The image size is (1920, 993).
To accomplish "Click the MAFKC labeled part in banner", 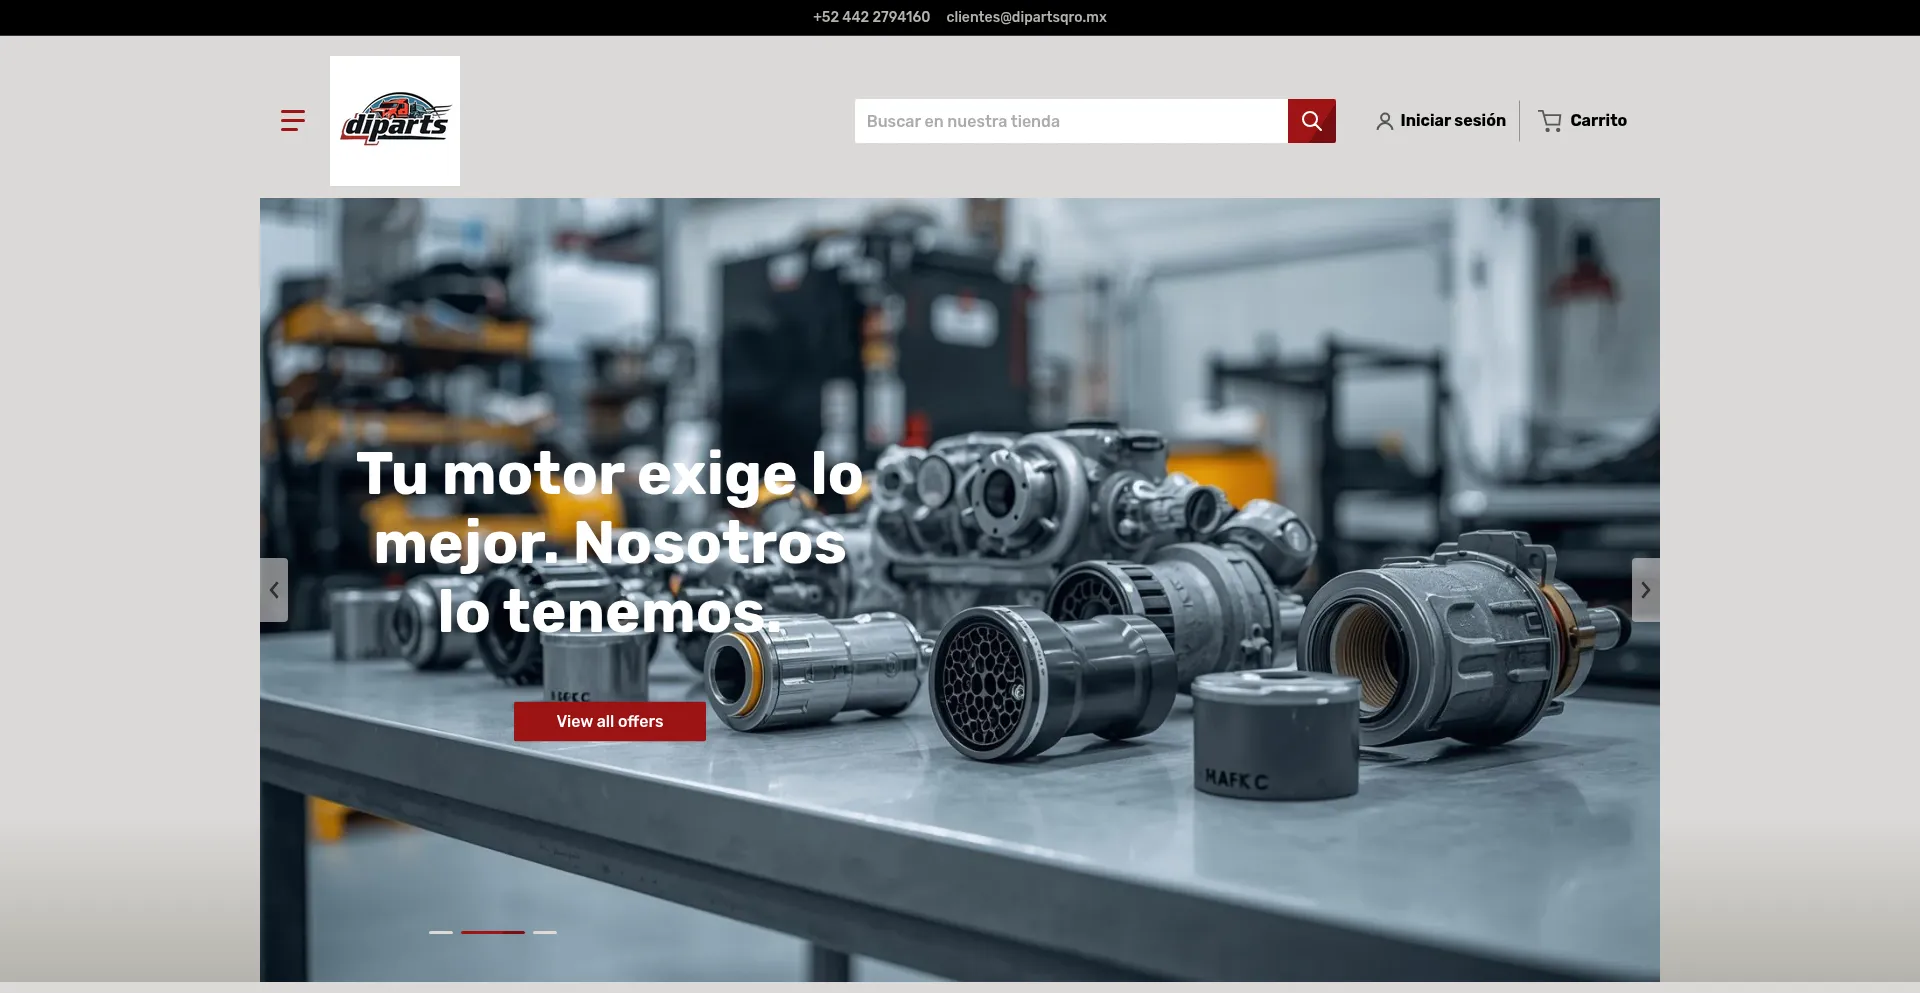I will click(x=1274, y=740).
